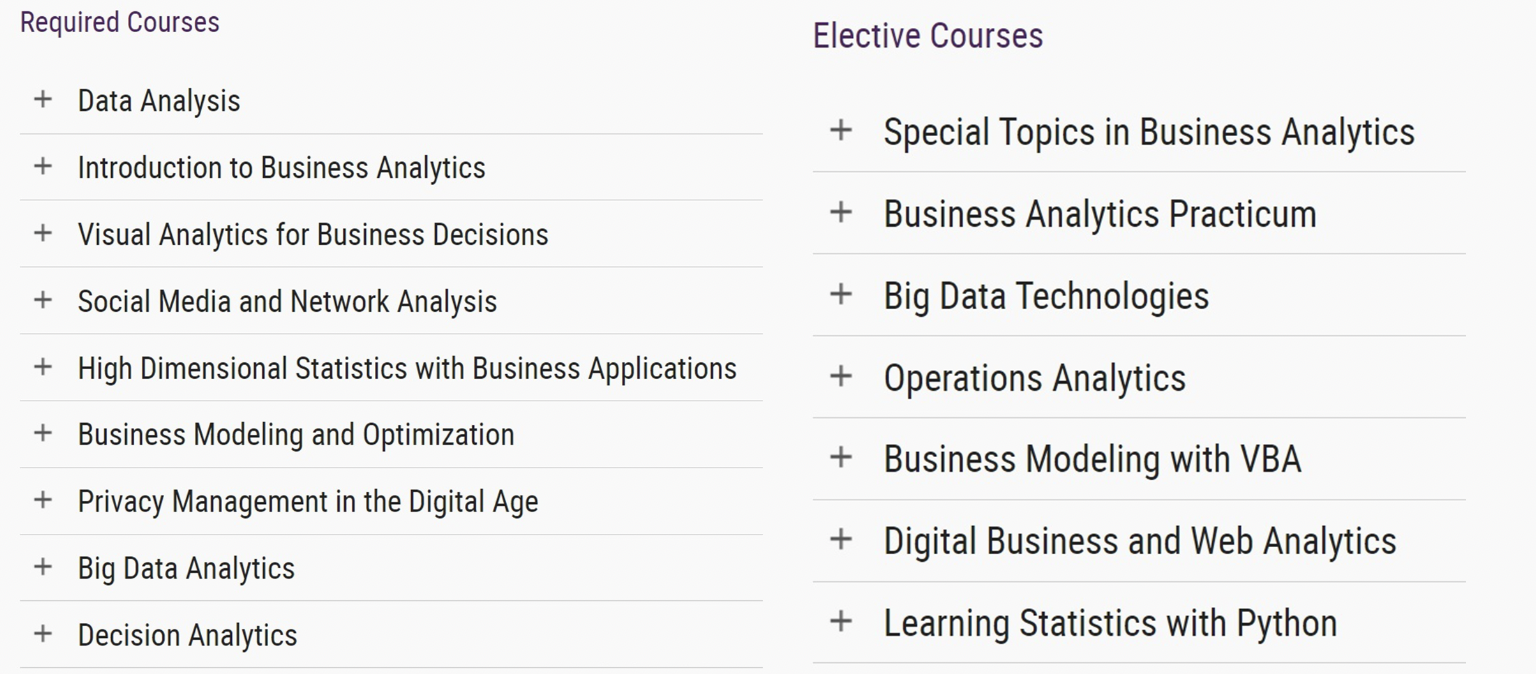Viewport: 1536px width, 674px height.
Task: Expand Social Media and Network Analysis course
Action: [x=391, y=301]
